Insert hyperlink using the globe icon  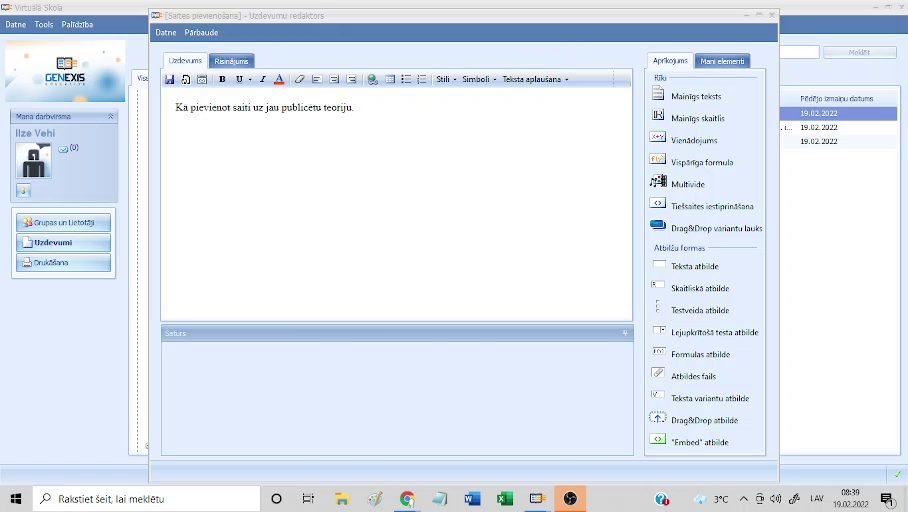click(373, 79)
